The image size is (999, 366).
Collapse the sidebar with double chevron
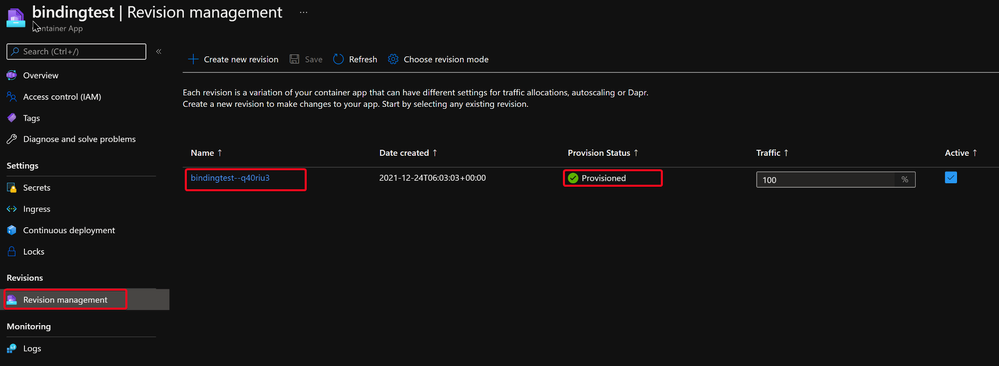coord(159,52)
